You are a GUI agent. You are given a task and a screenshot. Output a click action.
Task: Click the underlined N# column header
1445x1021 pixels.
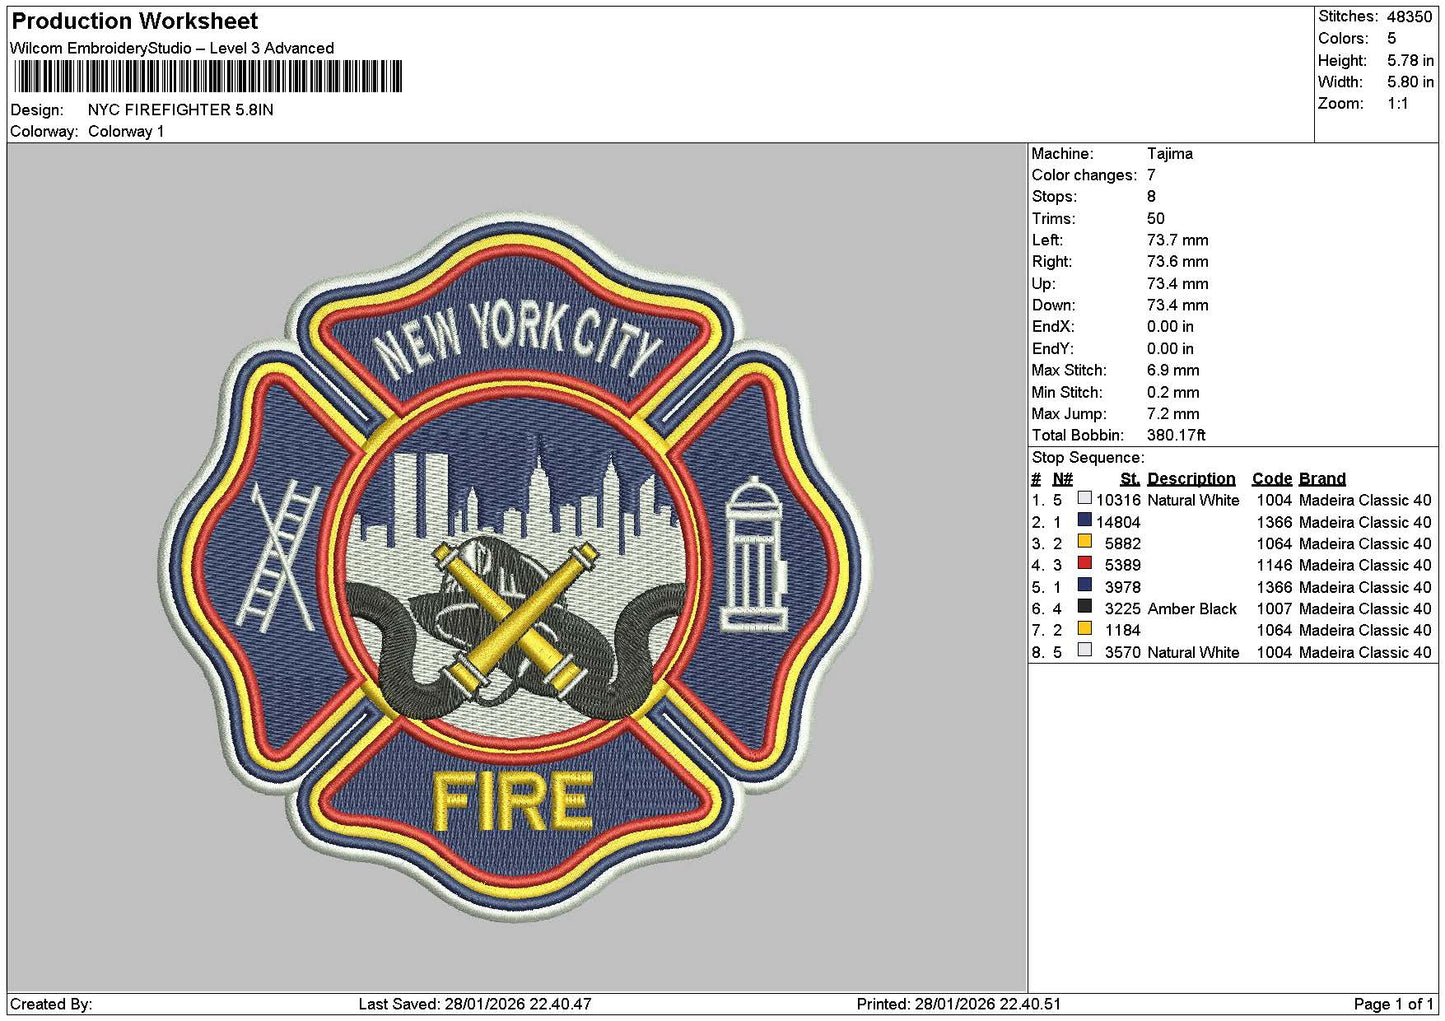1062,479
